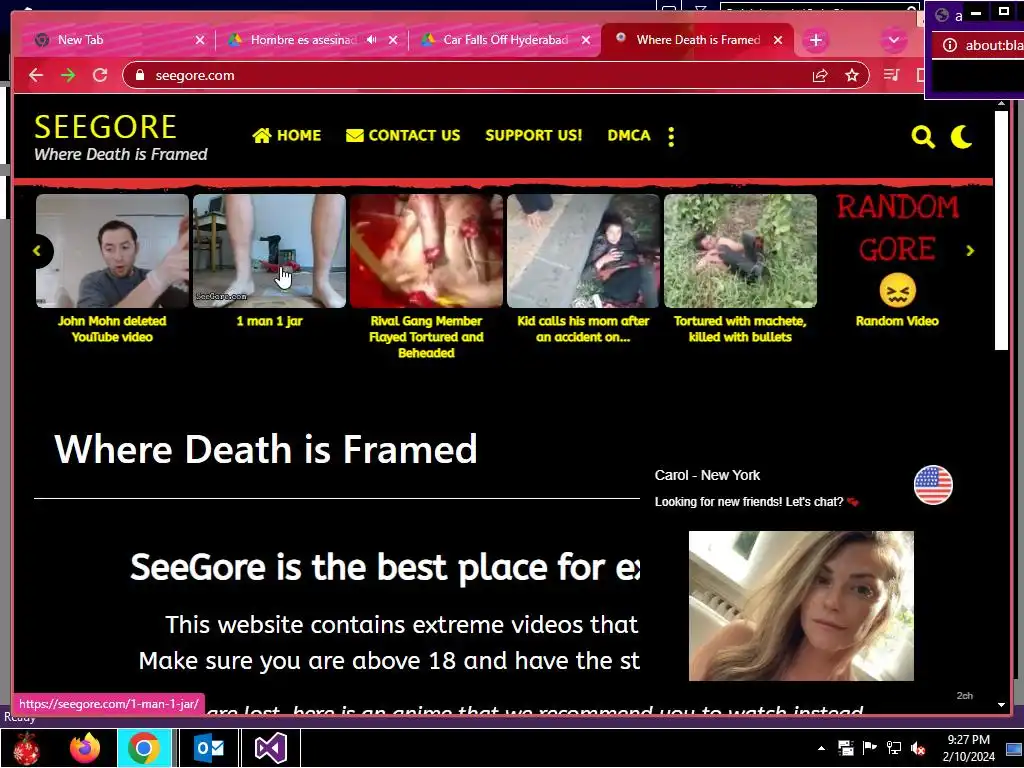Screen dimensions: 1024x768
Task: Go back to the previous page
Action: pos(36,76)
